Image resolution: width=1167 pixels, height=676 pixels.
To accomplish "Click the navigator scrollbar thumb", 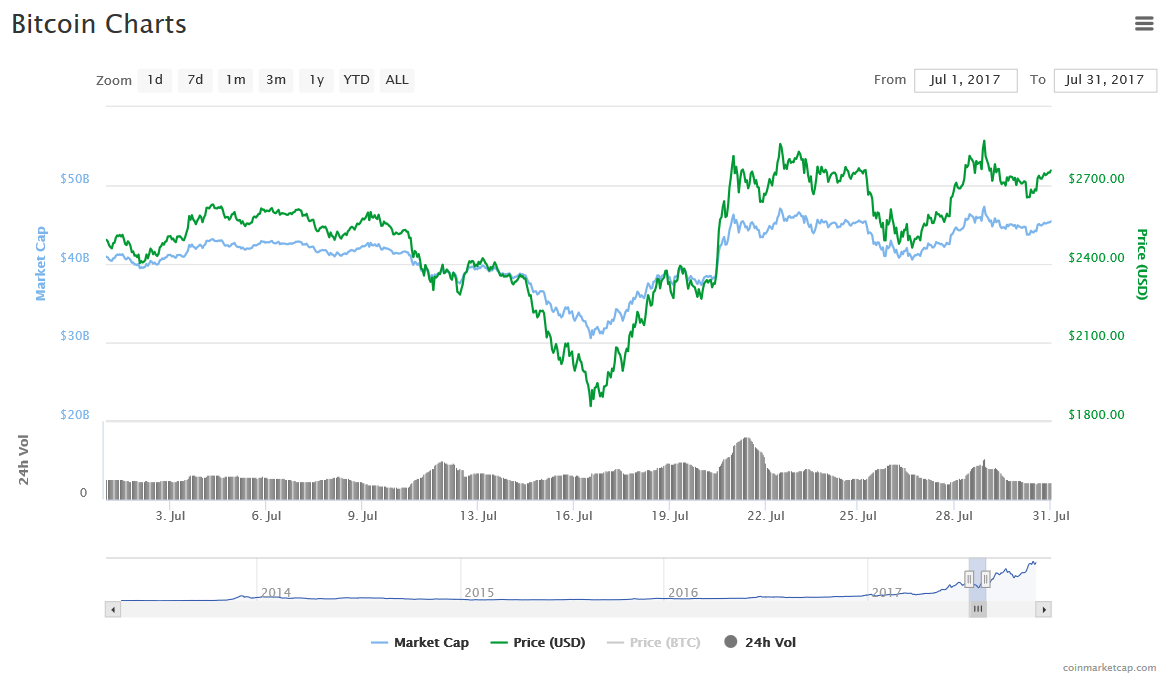I will [978, 609].
